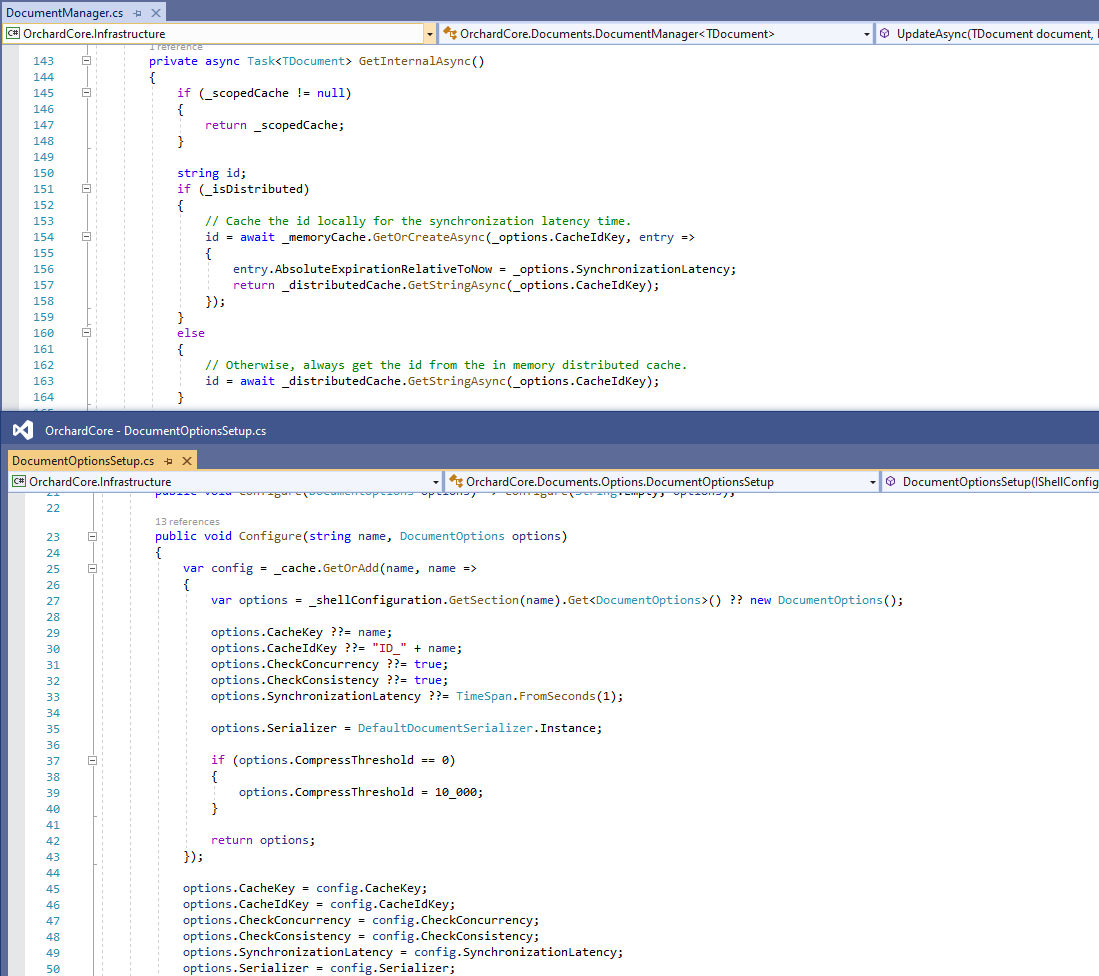This screenshot has height=976, width=1099.
Task: Collapse the GetInternalAsync method at line 143
Action: click(86, 61)
